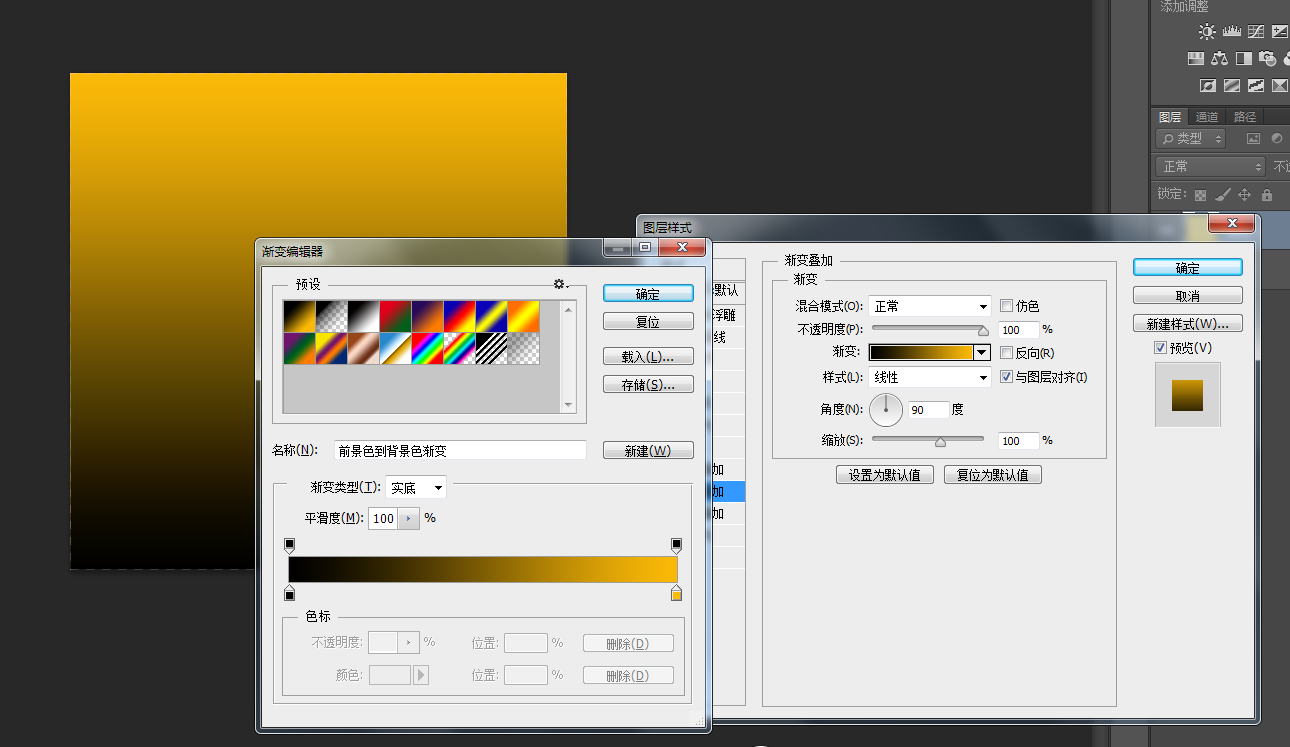
Task: Select the rainbow spectrum gradient preset
Action: click(428, 349)
